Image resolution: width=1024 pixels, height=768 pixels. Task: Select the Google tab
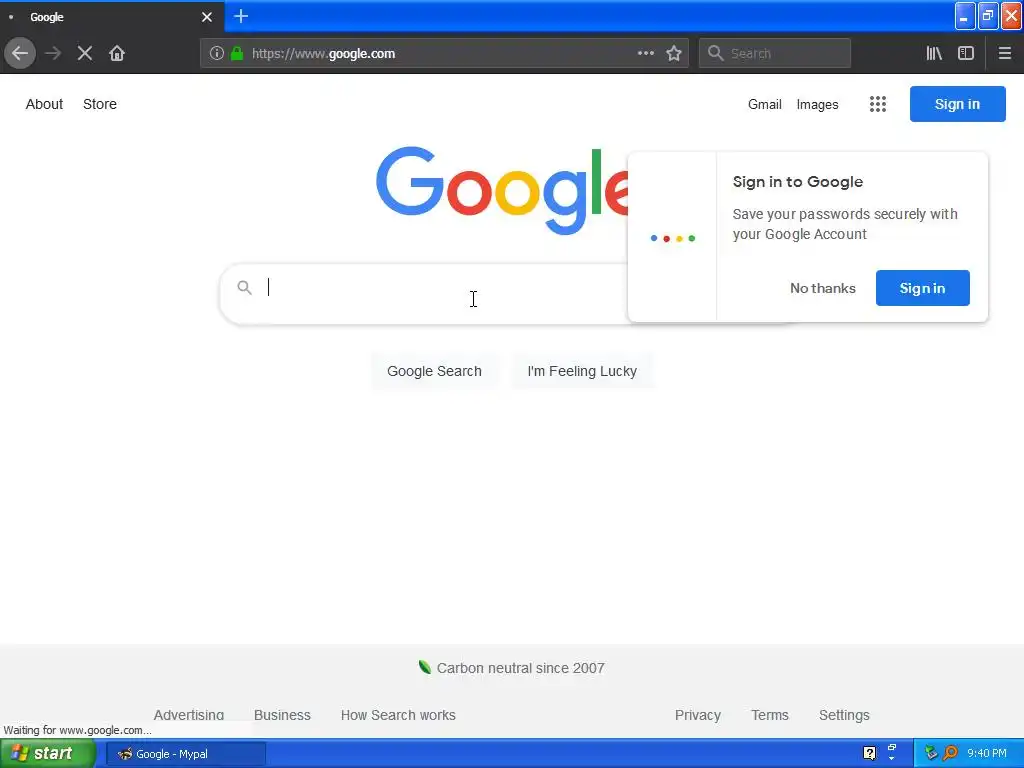tap(111, 17)
